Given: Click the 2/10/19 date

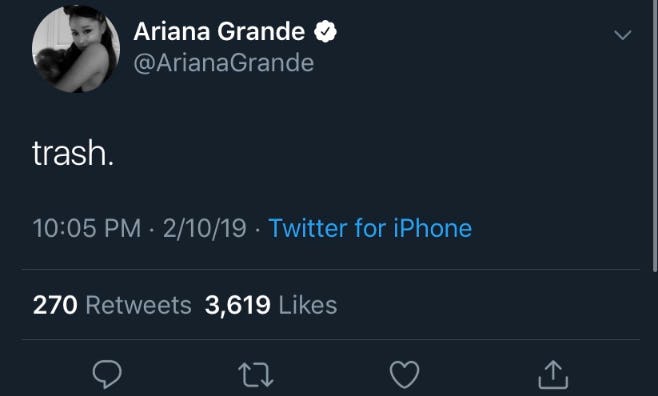Looking at the screenshot, I should click(x=204, y=228).
